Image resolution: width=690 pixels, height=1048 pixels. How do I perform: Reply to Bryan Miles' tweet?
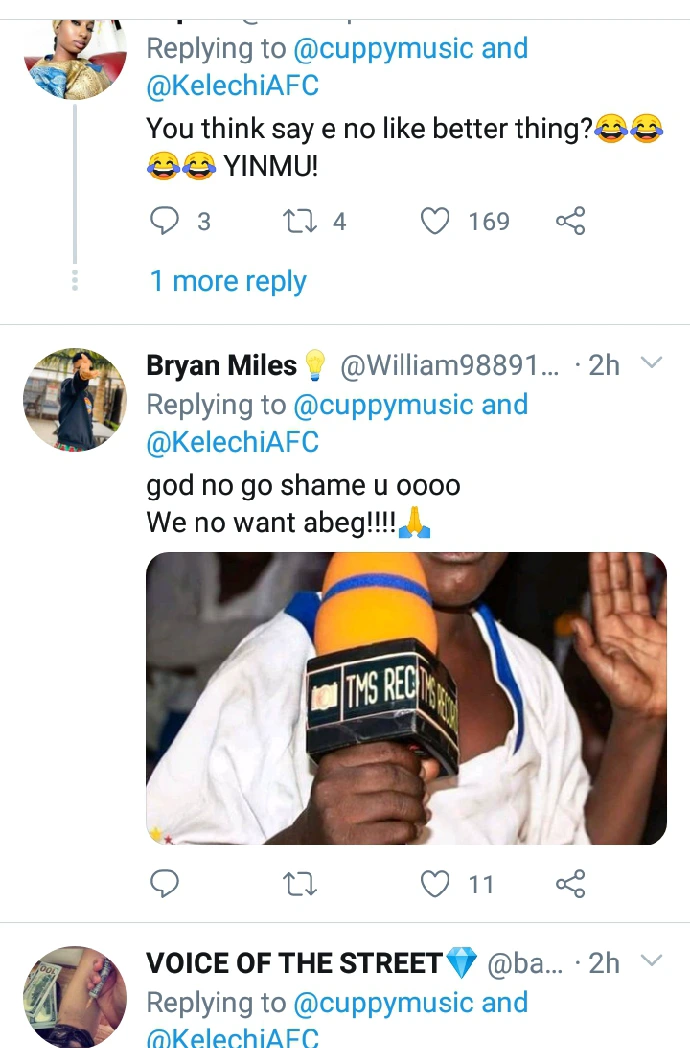coord(164,883)
